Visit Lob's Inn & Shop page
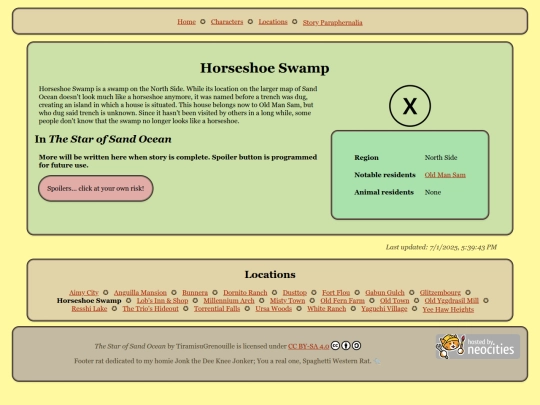The image size is (540, 405). pos(163,301)
